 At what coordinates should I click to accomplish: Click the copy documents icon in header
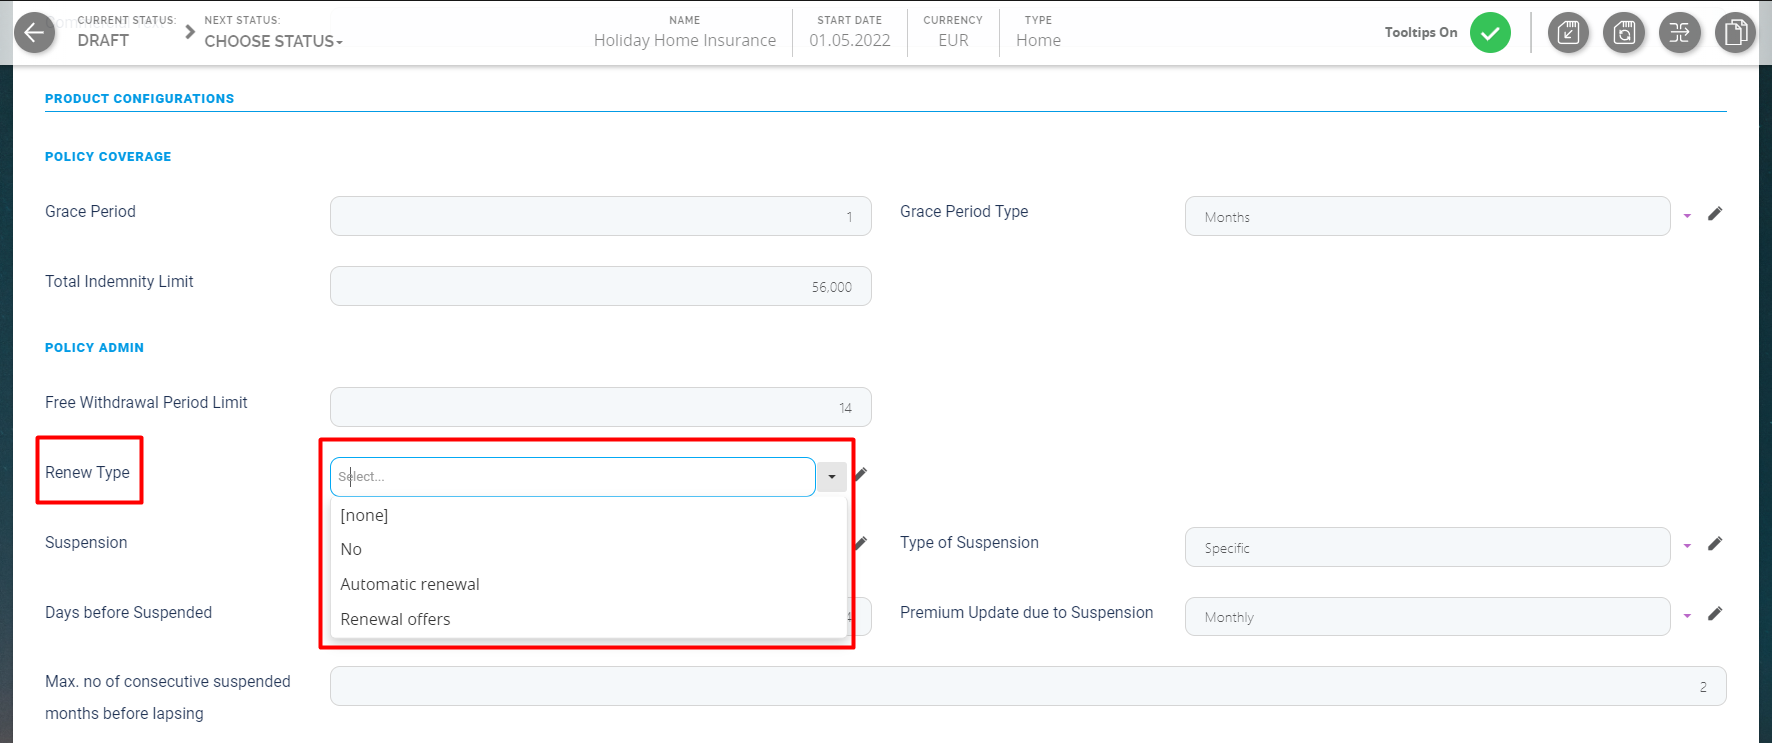pyautogui.click(x=1735, y=33)
